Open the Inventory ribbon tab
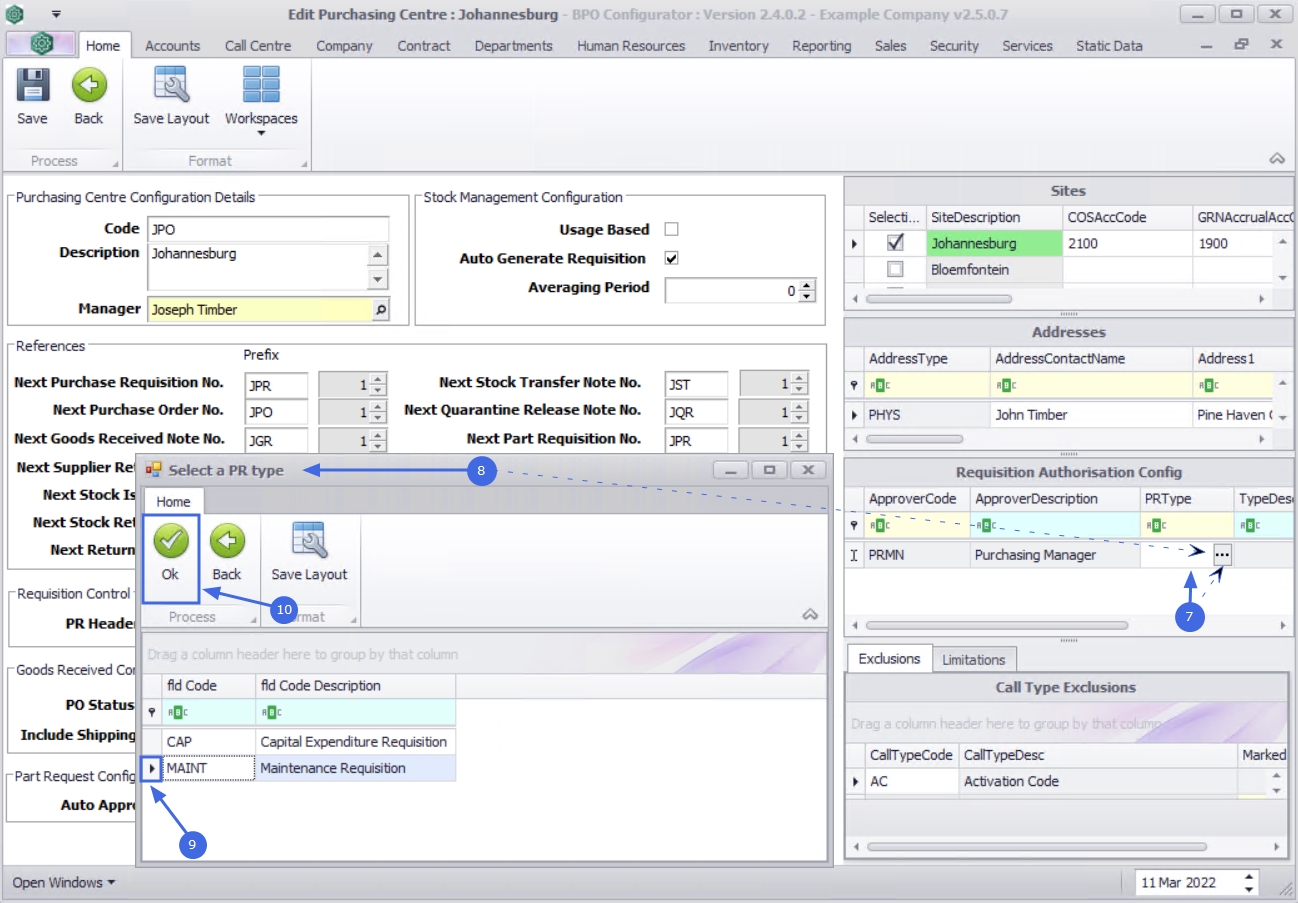This screenshot has width=1298, height=903. click(x=738, y=46)
